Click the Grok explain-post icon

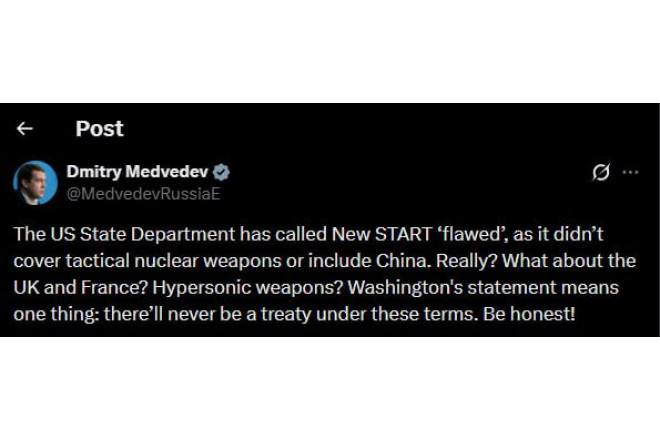(600, 172)
